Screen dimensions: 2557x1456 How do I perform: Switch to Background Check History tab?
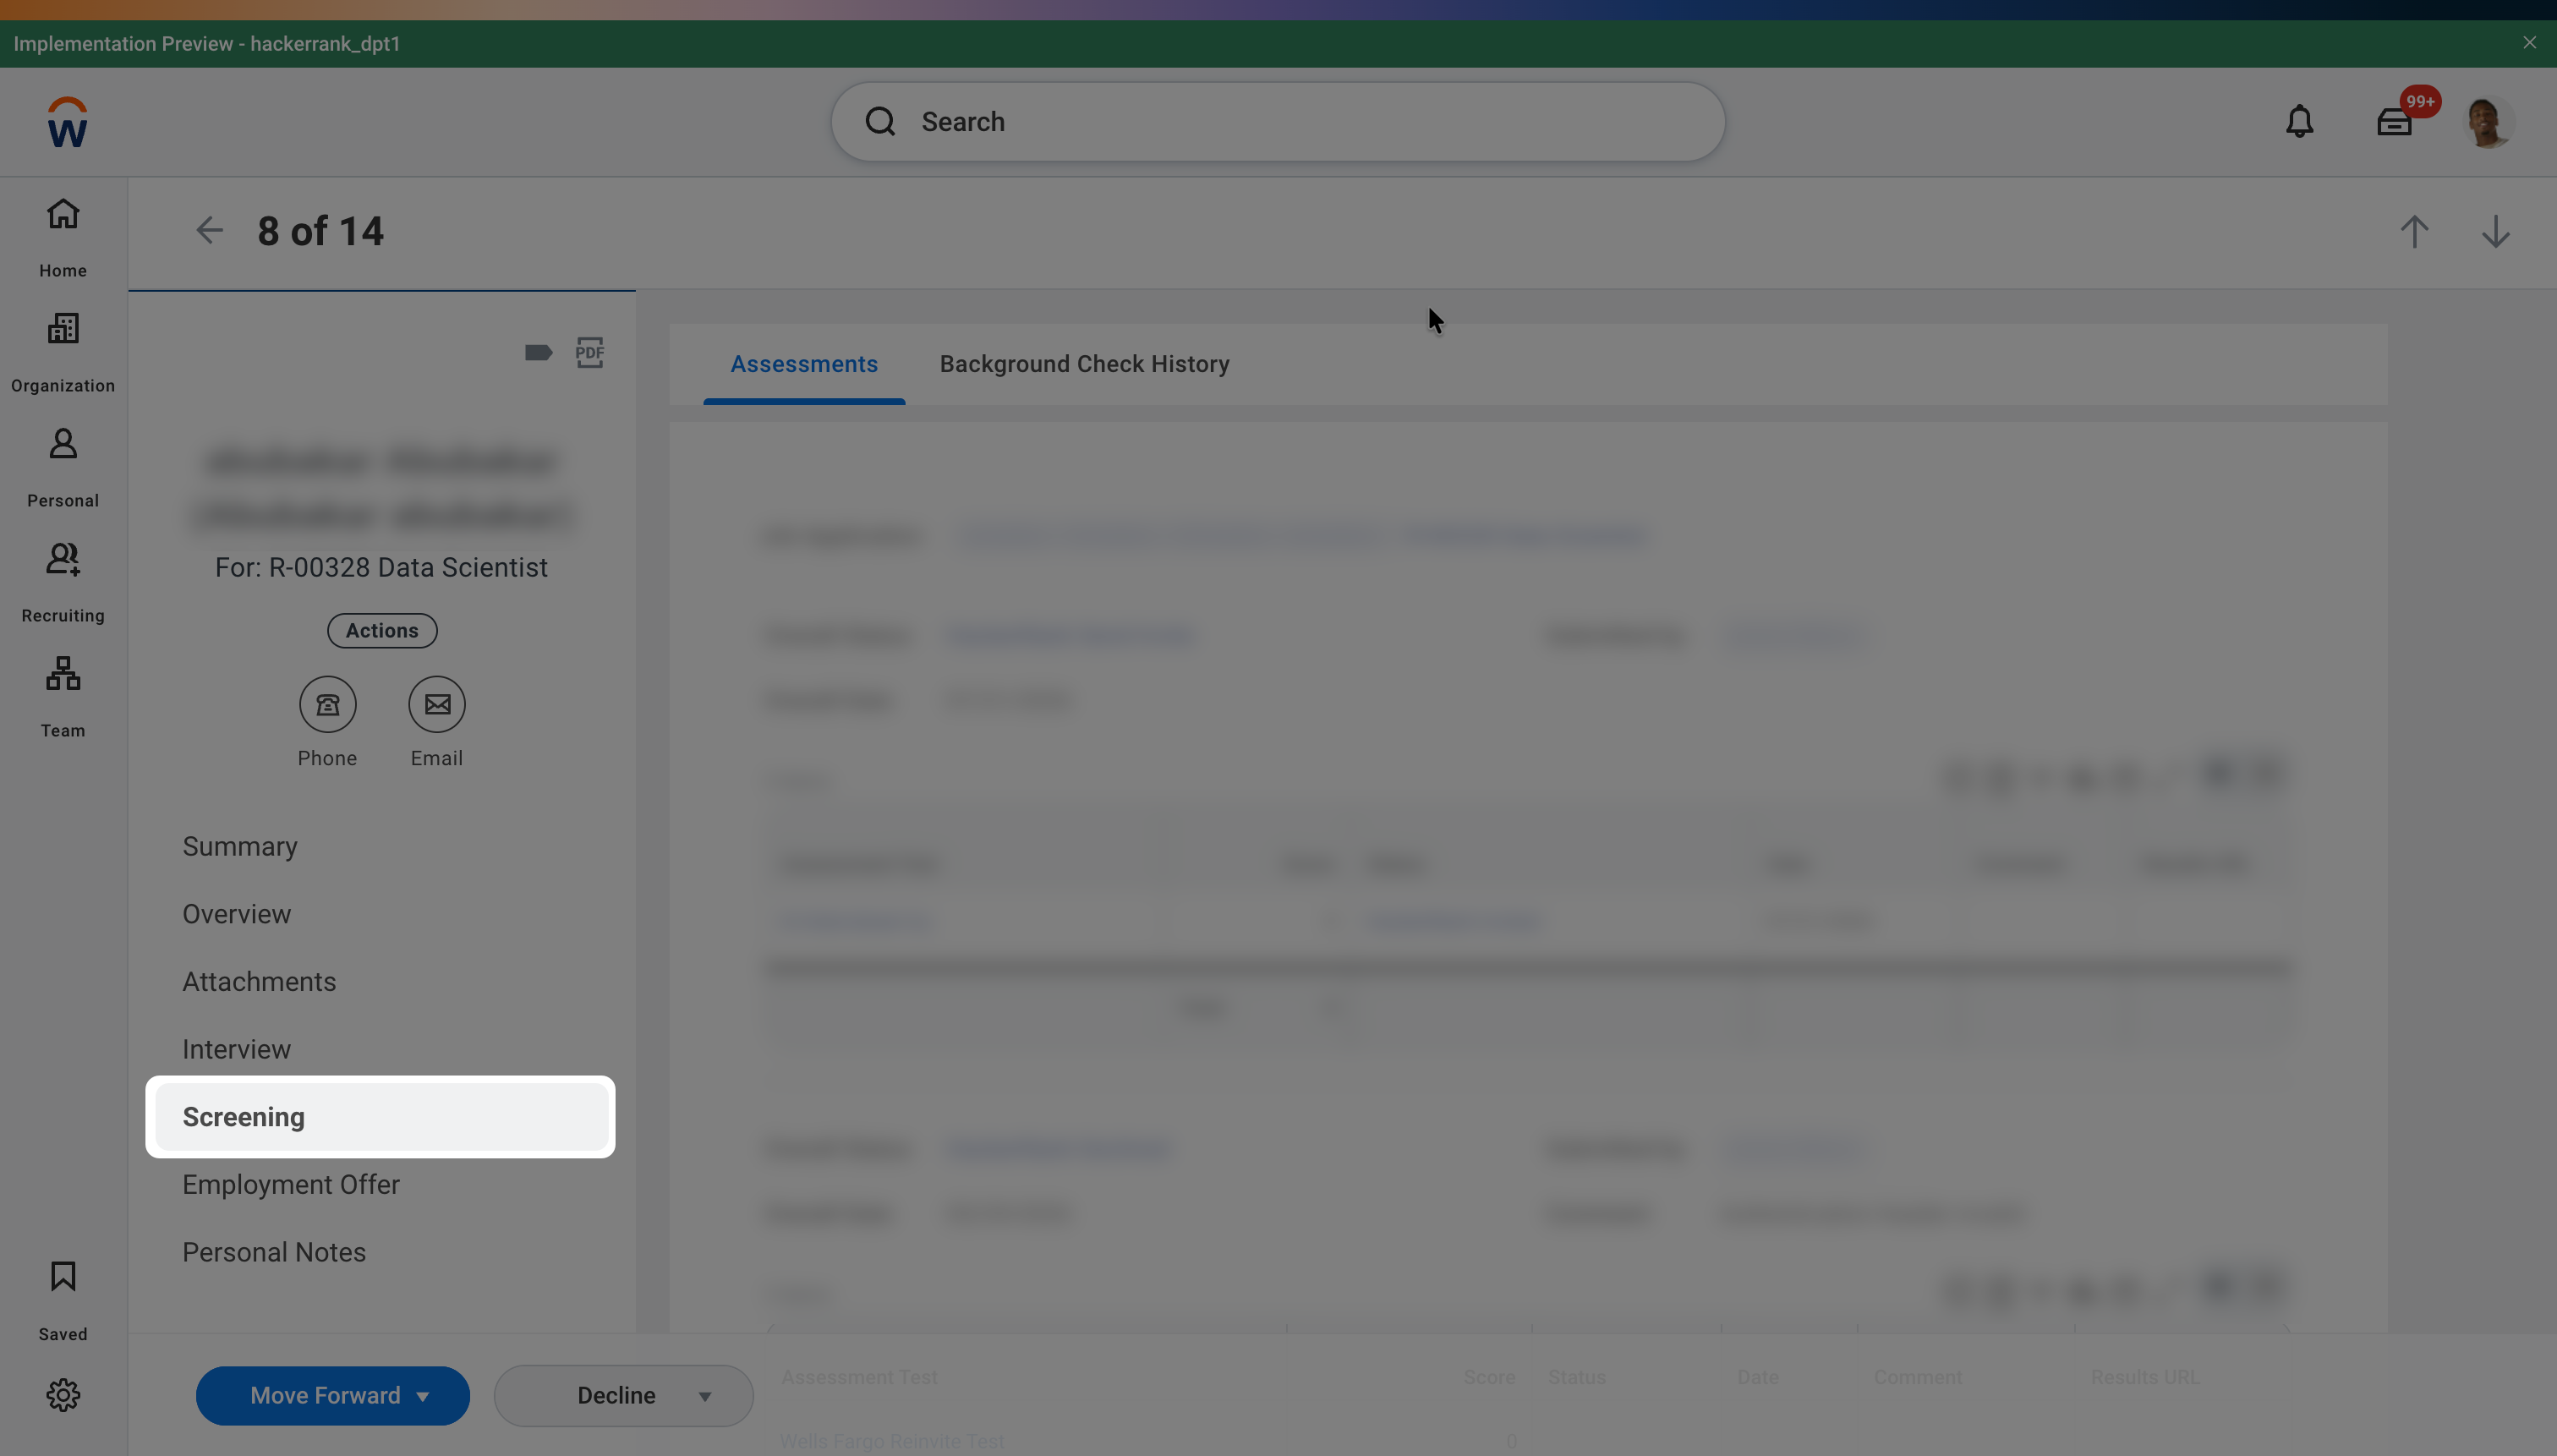(1084, 364)
